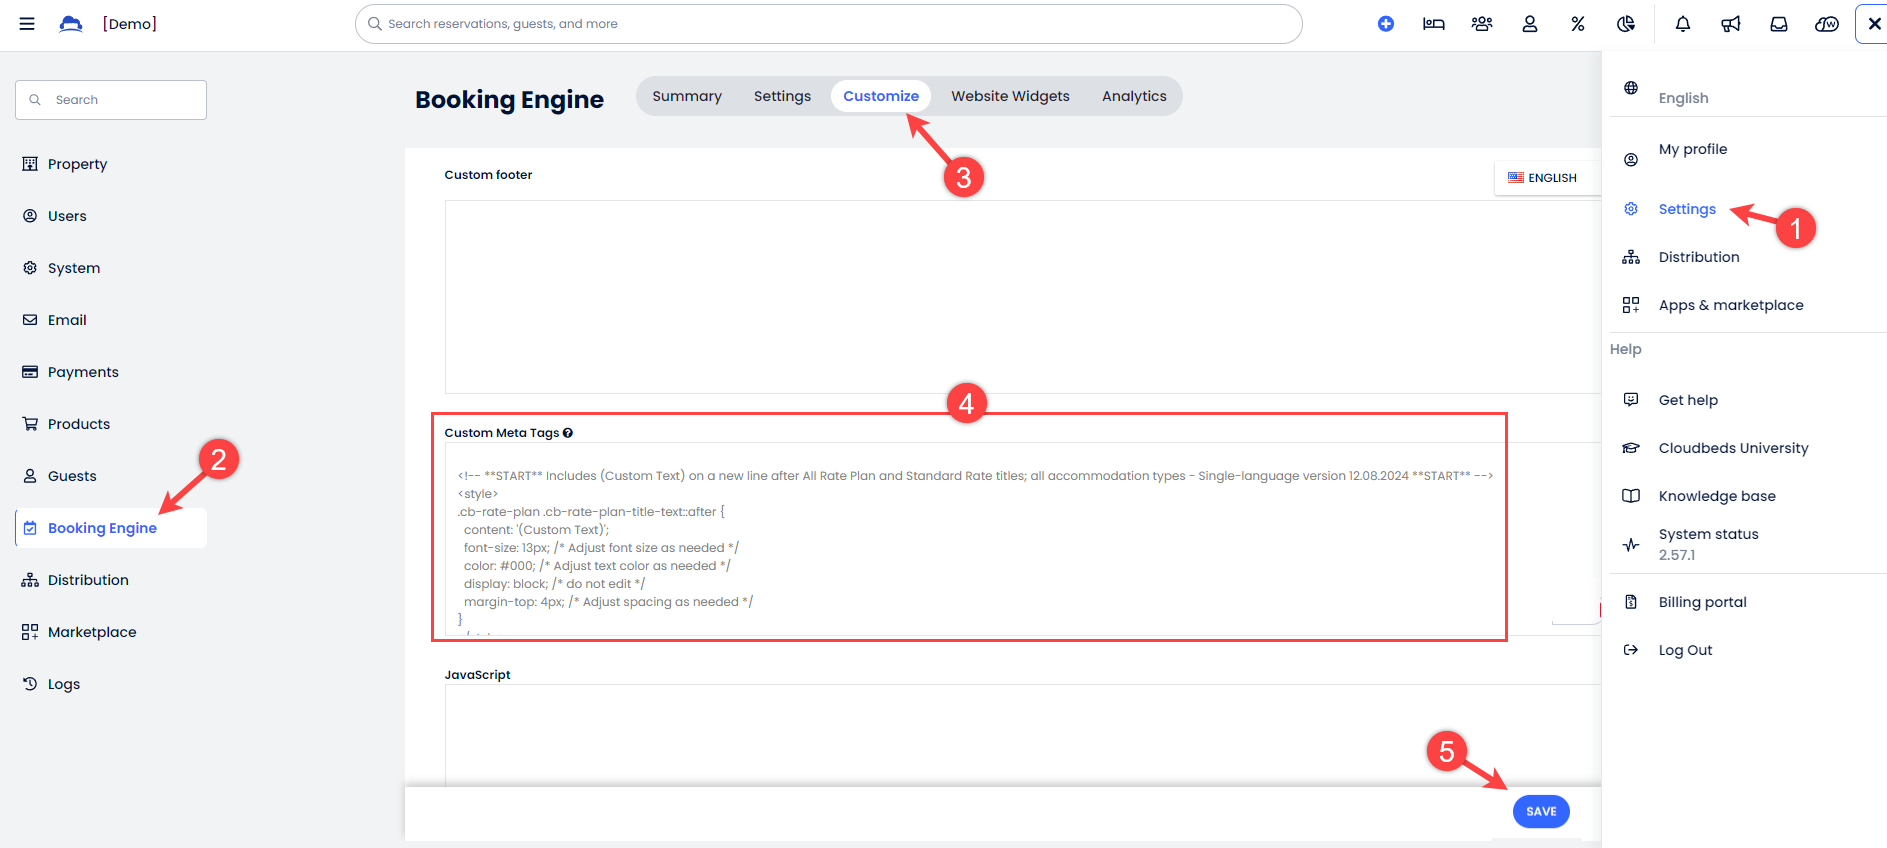Open Payments in the left sidebar
Viewport: 1887px width, 848px height.
(83, 372)
